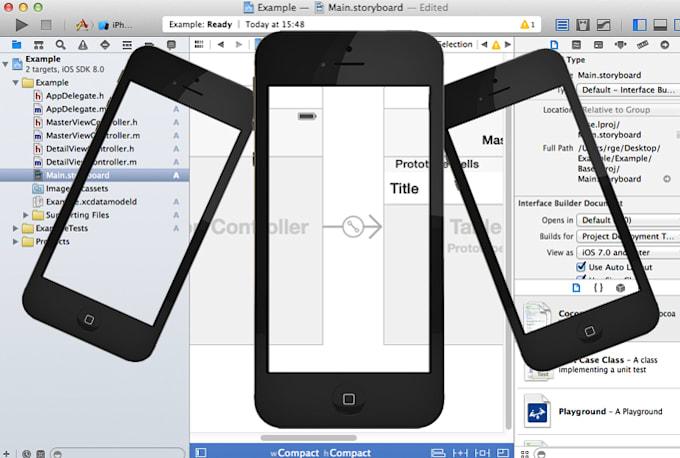Open the Test navigator diamond icon
The height and width of the screenshot is (458, 680).
point(105,45)
